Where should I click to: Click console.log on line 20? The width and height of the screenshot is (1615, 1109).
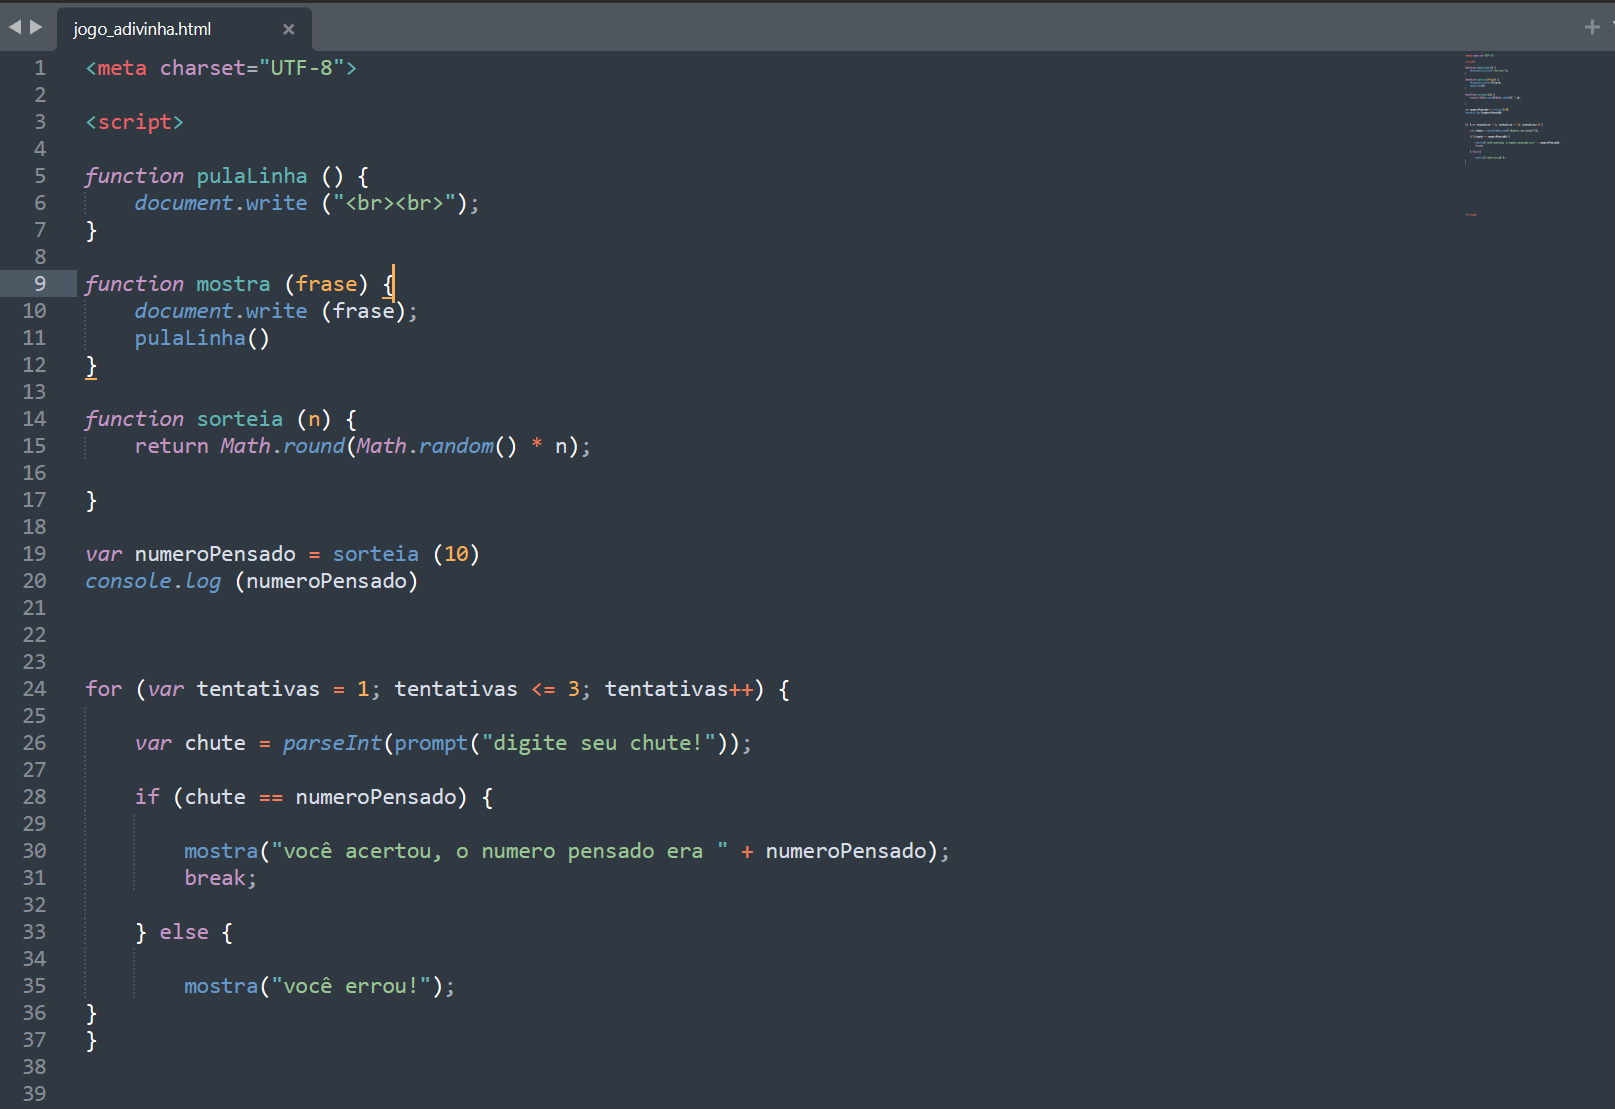[x=153, y=581]
